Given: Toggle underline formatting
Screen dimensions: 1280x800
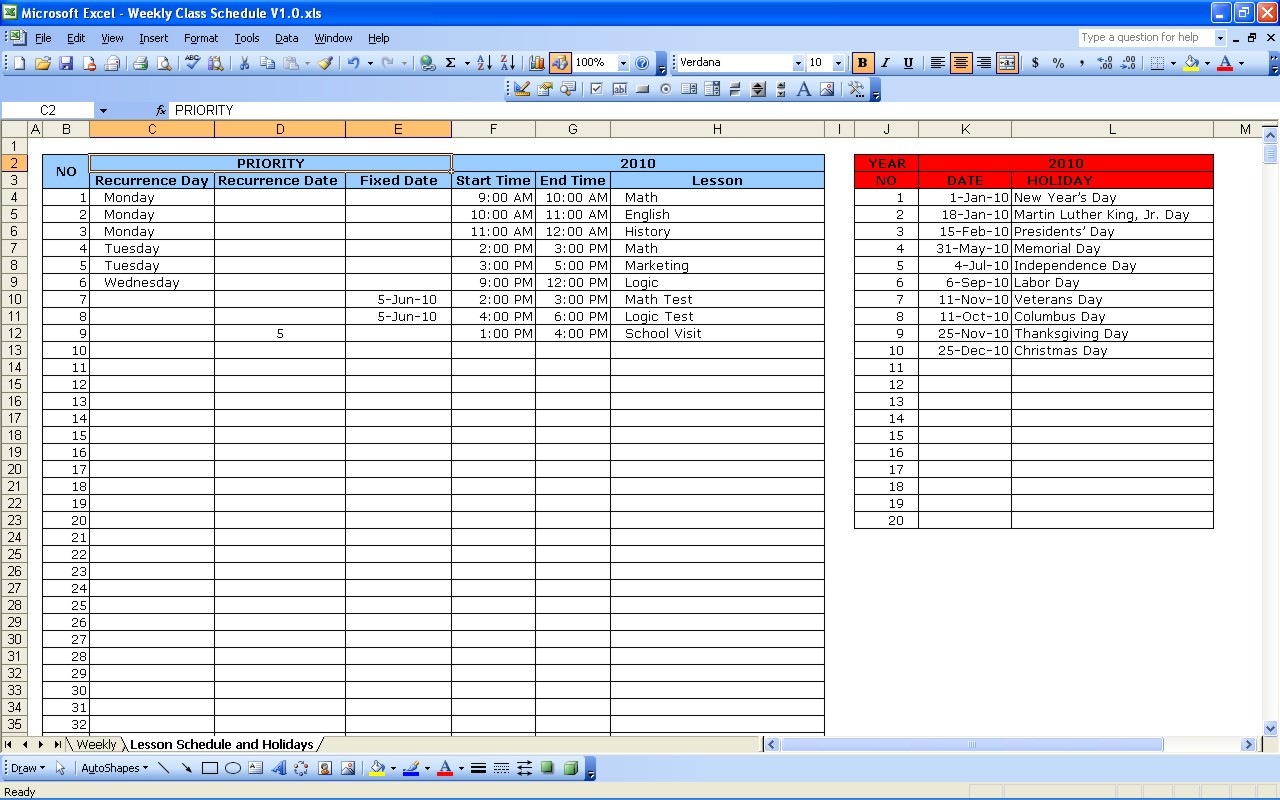Looking at the screenshot, I should (908, 62).
